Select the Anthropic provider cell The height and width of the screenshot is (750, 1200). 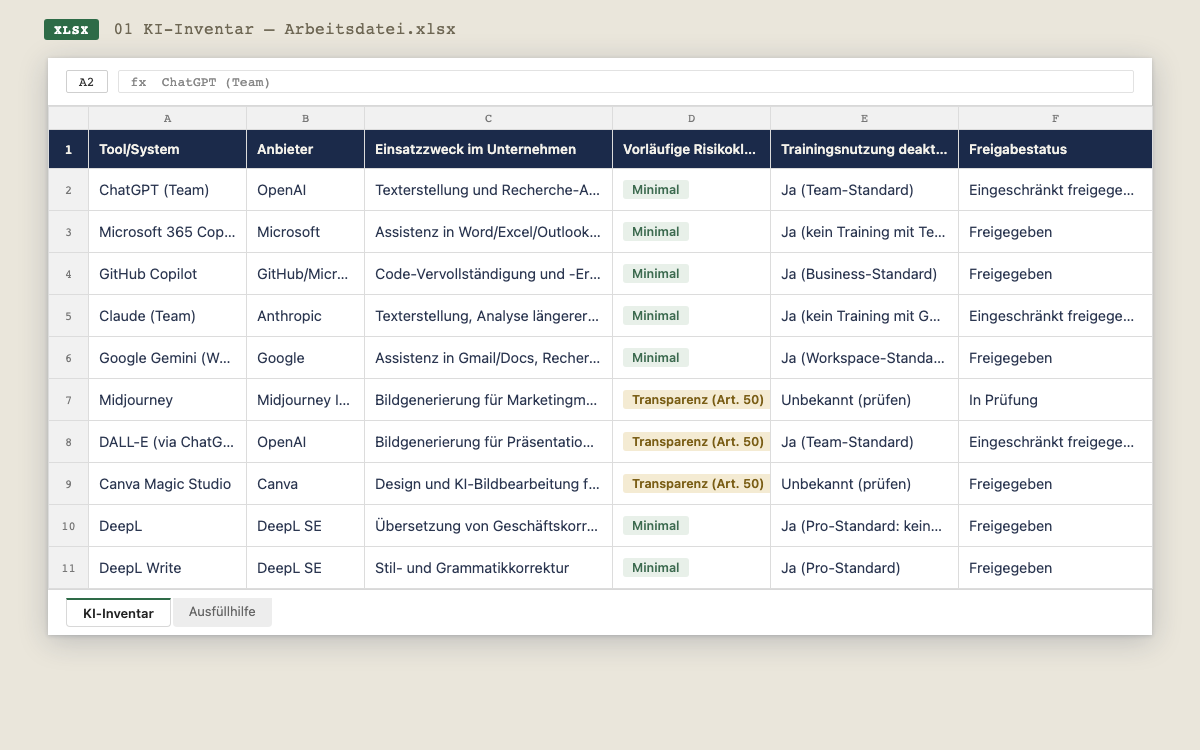coord(305,316)
